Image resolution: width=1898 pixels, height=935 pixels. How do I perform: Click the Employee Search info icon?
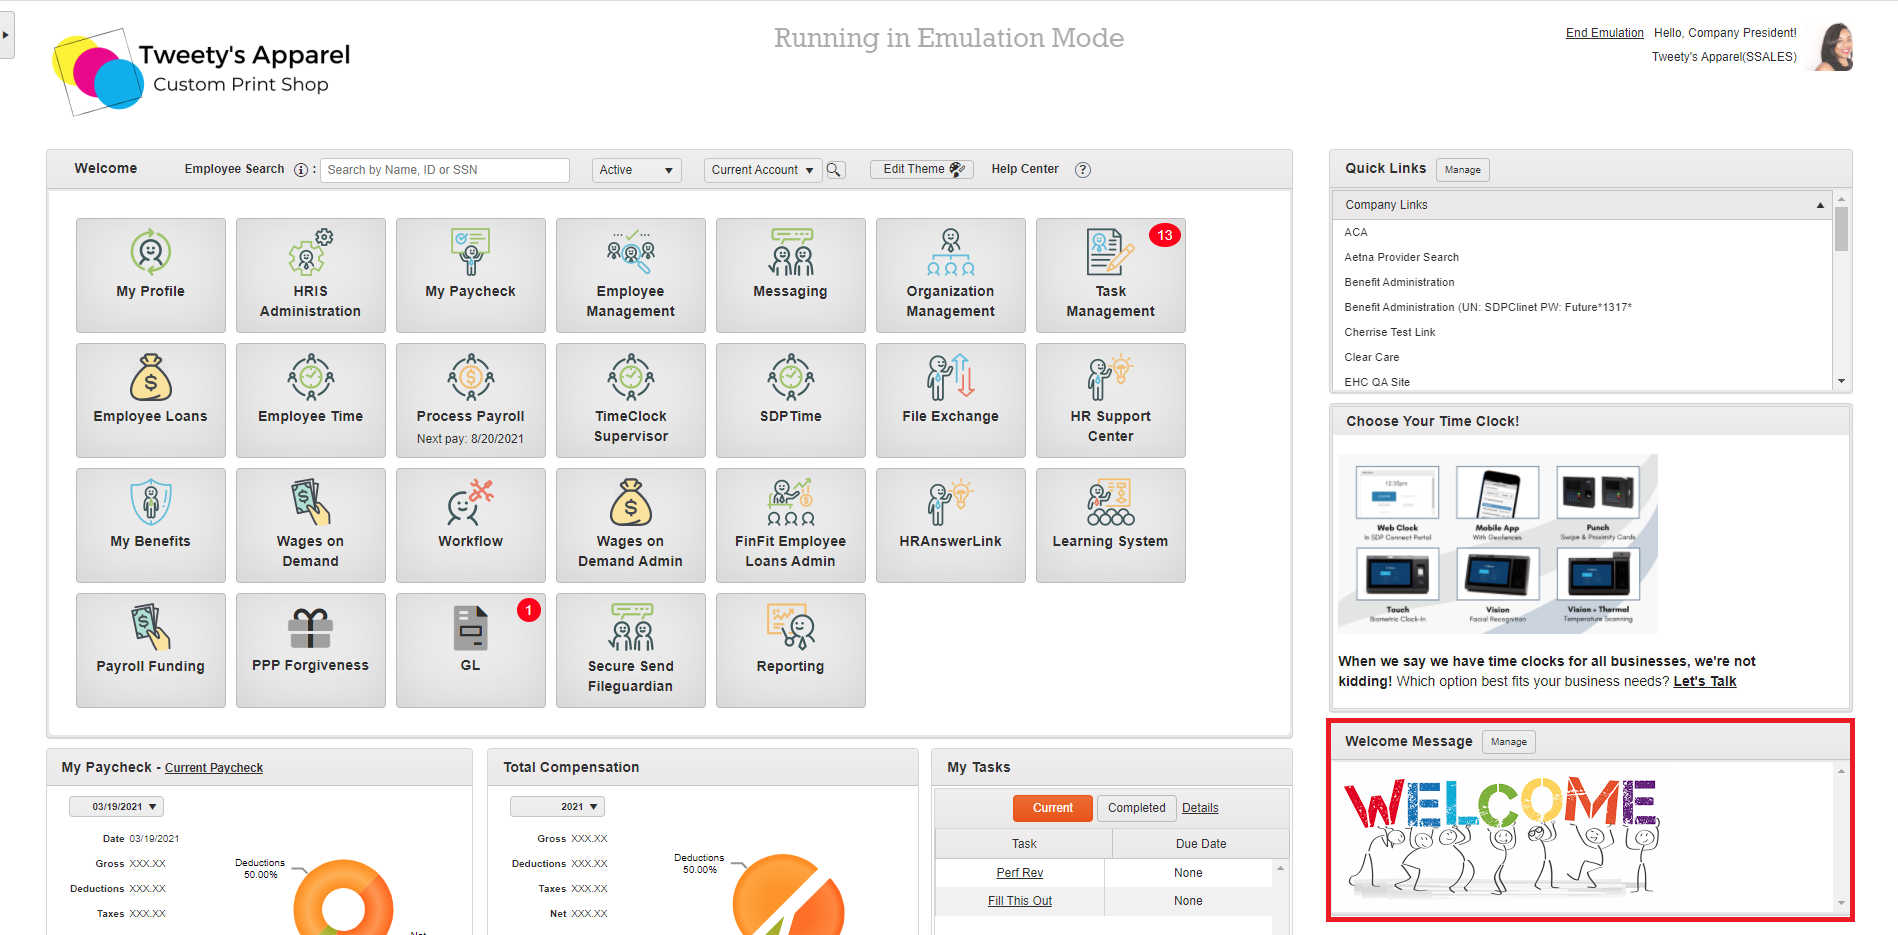(x=301, y=170)
